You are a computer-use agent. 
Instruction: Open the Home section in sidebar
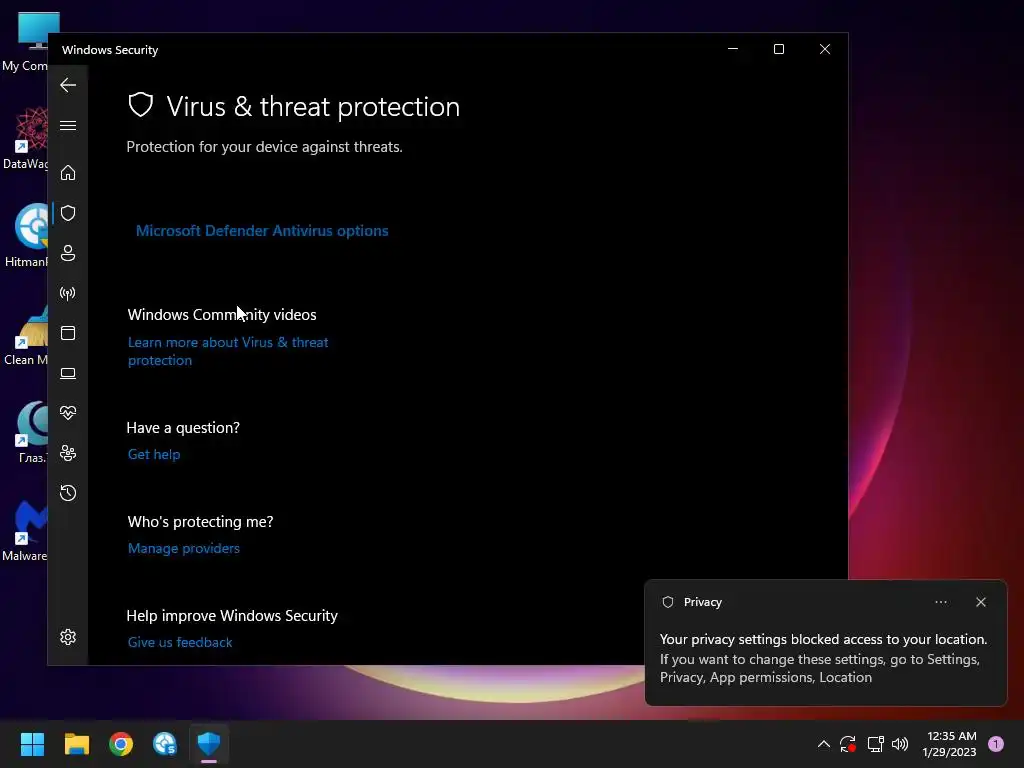tap(68, 172)
